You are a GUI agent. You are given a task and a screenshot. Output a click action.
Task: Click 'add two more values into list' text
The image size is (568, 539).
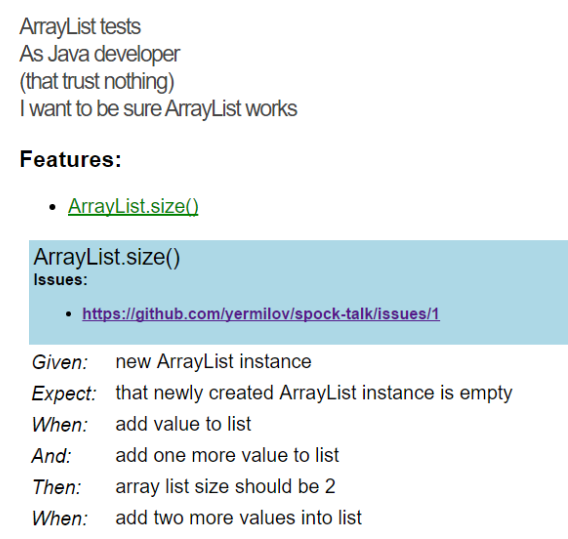[238, 518]
